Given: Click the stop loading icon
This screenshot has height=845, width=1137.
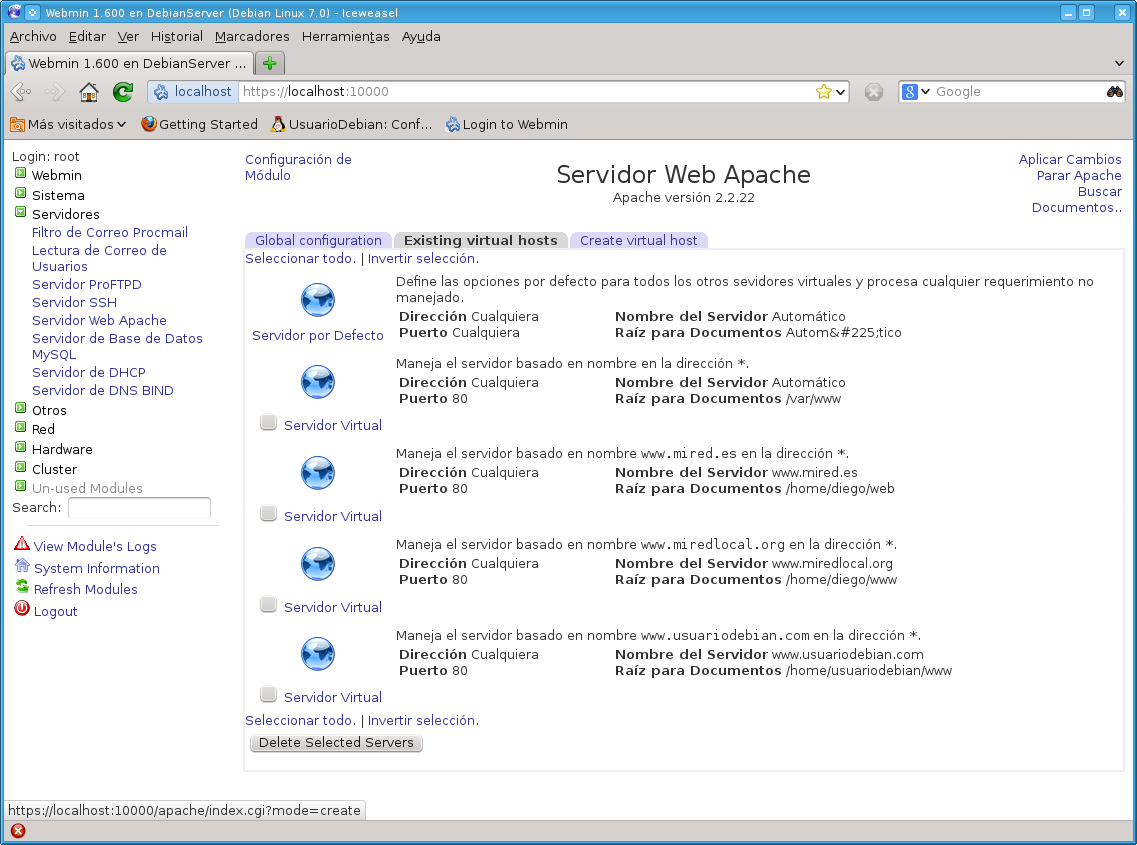Looking at the screenshot, I should 874,91.
